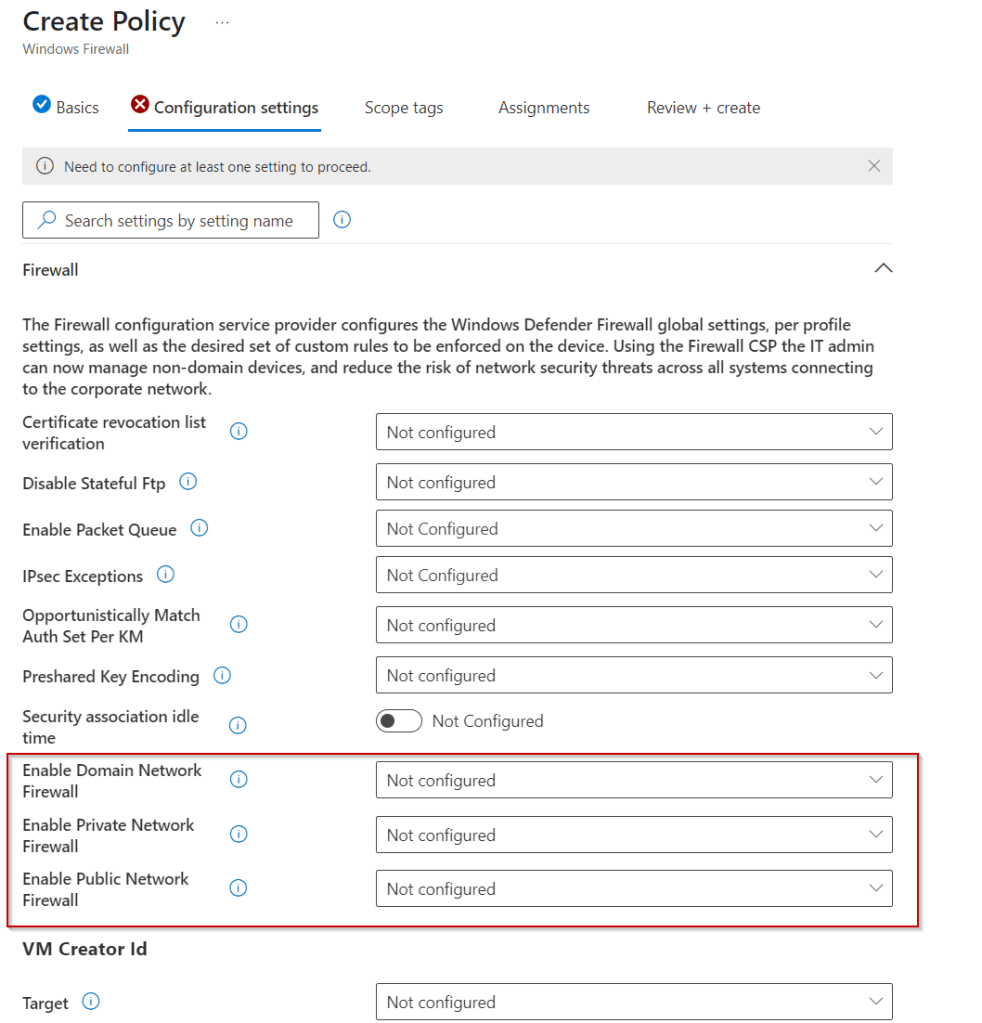
Task: Open the Review + create tab
Action: (x=703, y=108)
